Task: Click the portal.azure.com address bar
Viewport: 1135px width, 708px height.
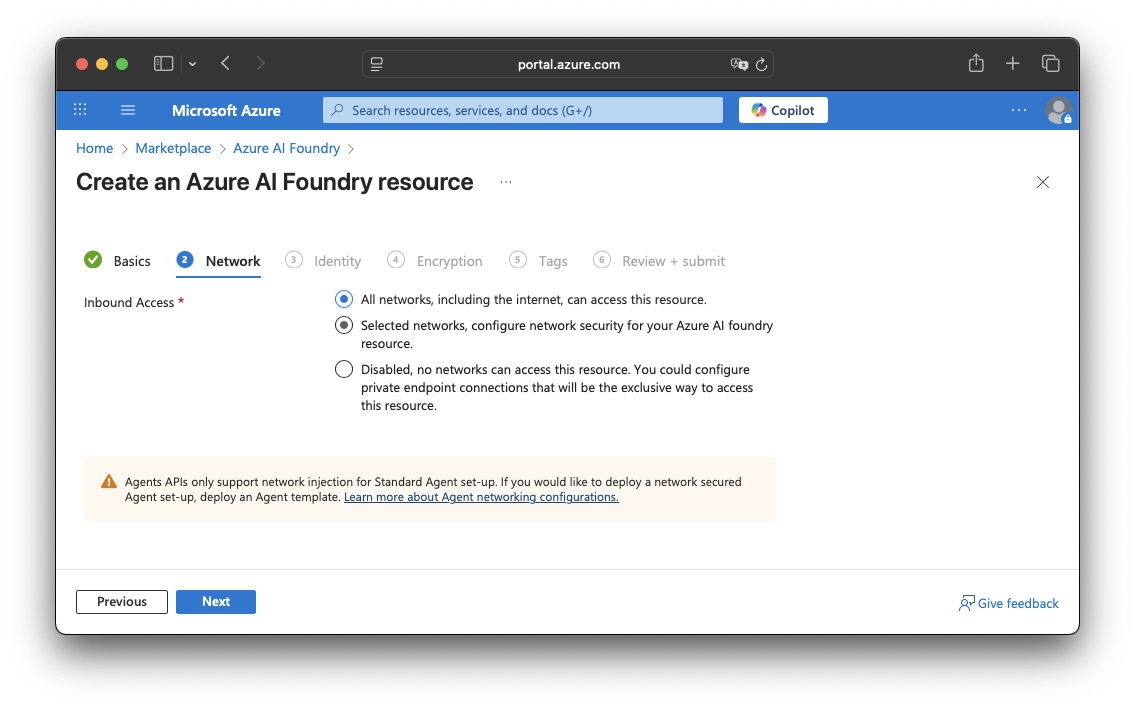Action: (x=568, y=64)
